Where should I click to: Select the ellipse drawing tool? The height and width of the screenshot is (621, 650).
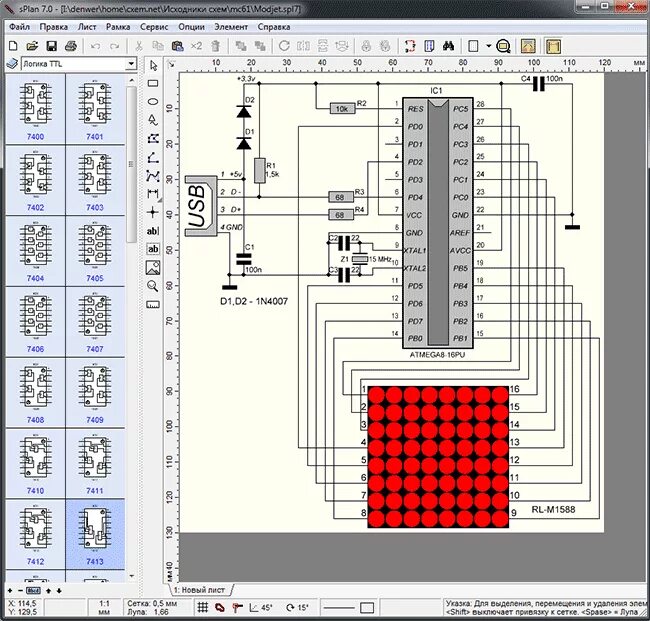153,102
